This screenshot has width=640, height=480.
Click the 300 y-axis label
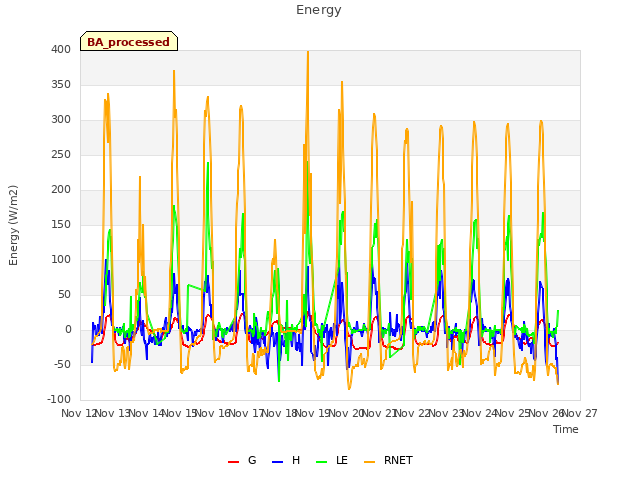61,120
